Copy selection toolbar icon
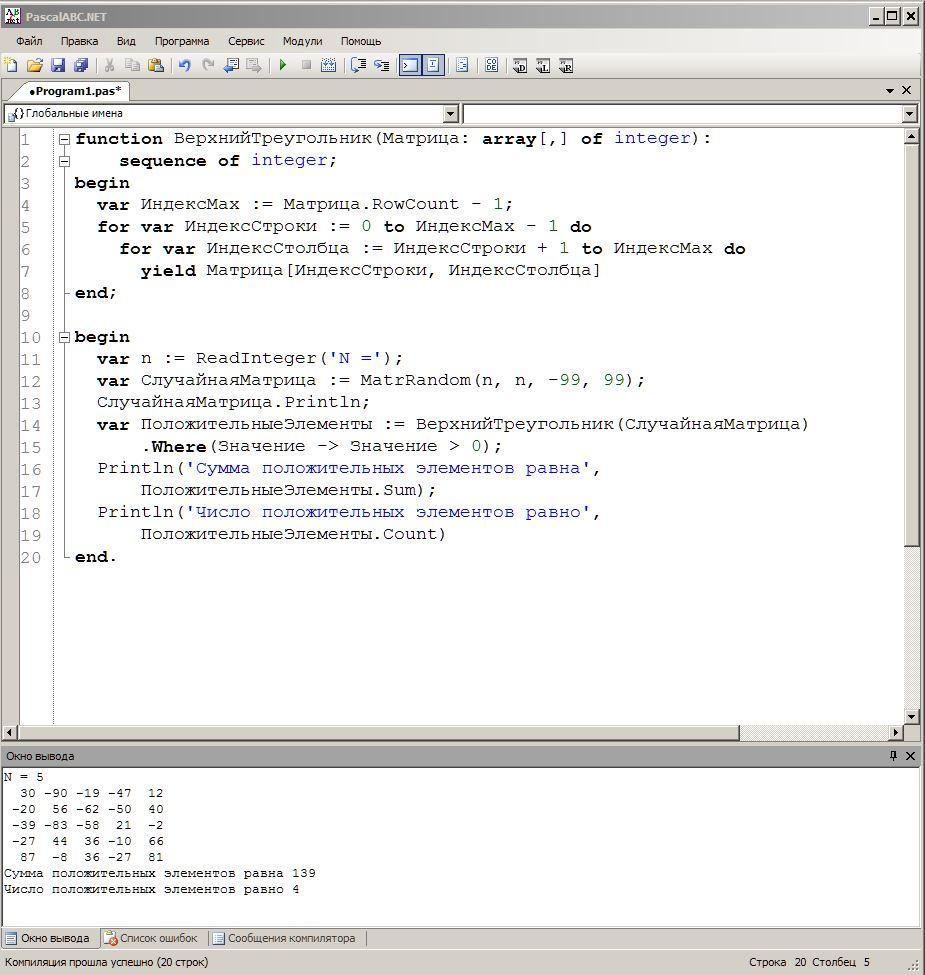The height and width of the screenshot is (975, 925). [132, 65]
